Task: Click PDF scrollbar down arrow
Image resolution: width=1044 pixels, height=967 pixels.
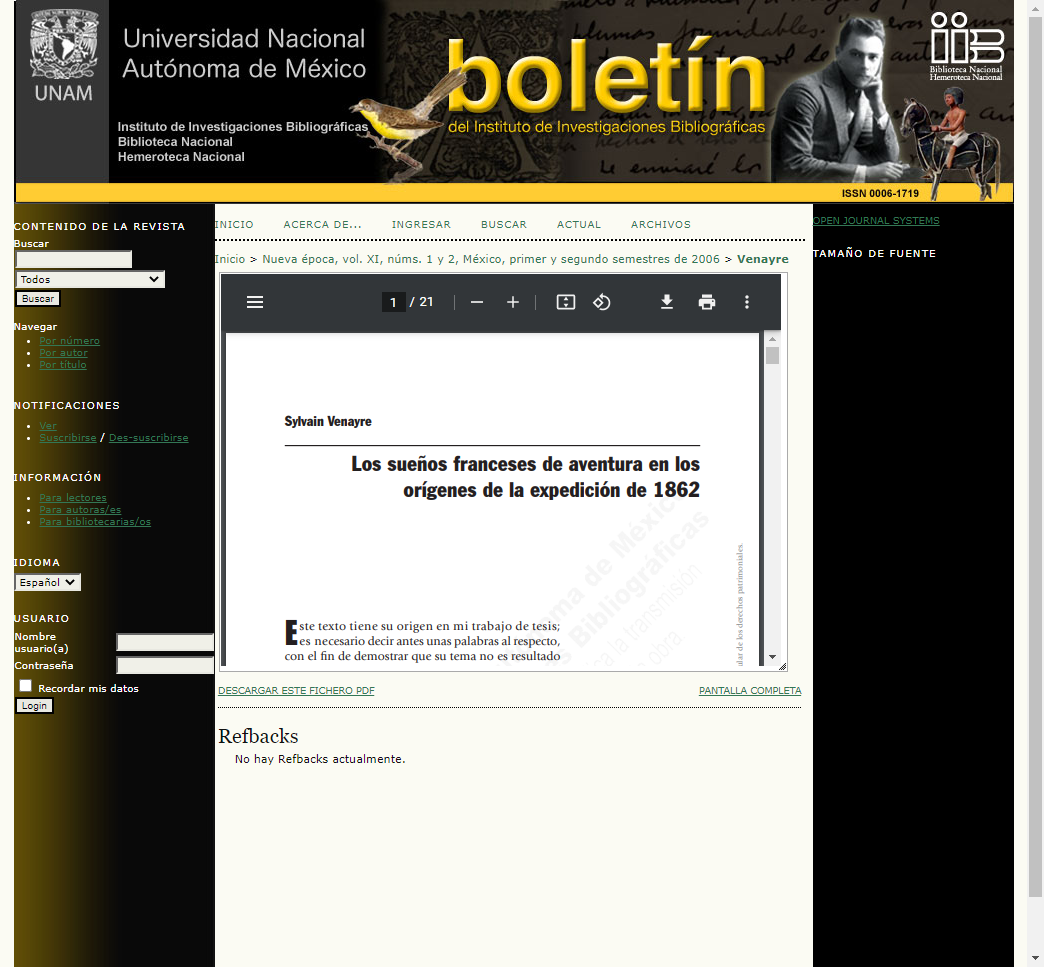Action: (772, 657)
